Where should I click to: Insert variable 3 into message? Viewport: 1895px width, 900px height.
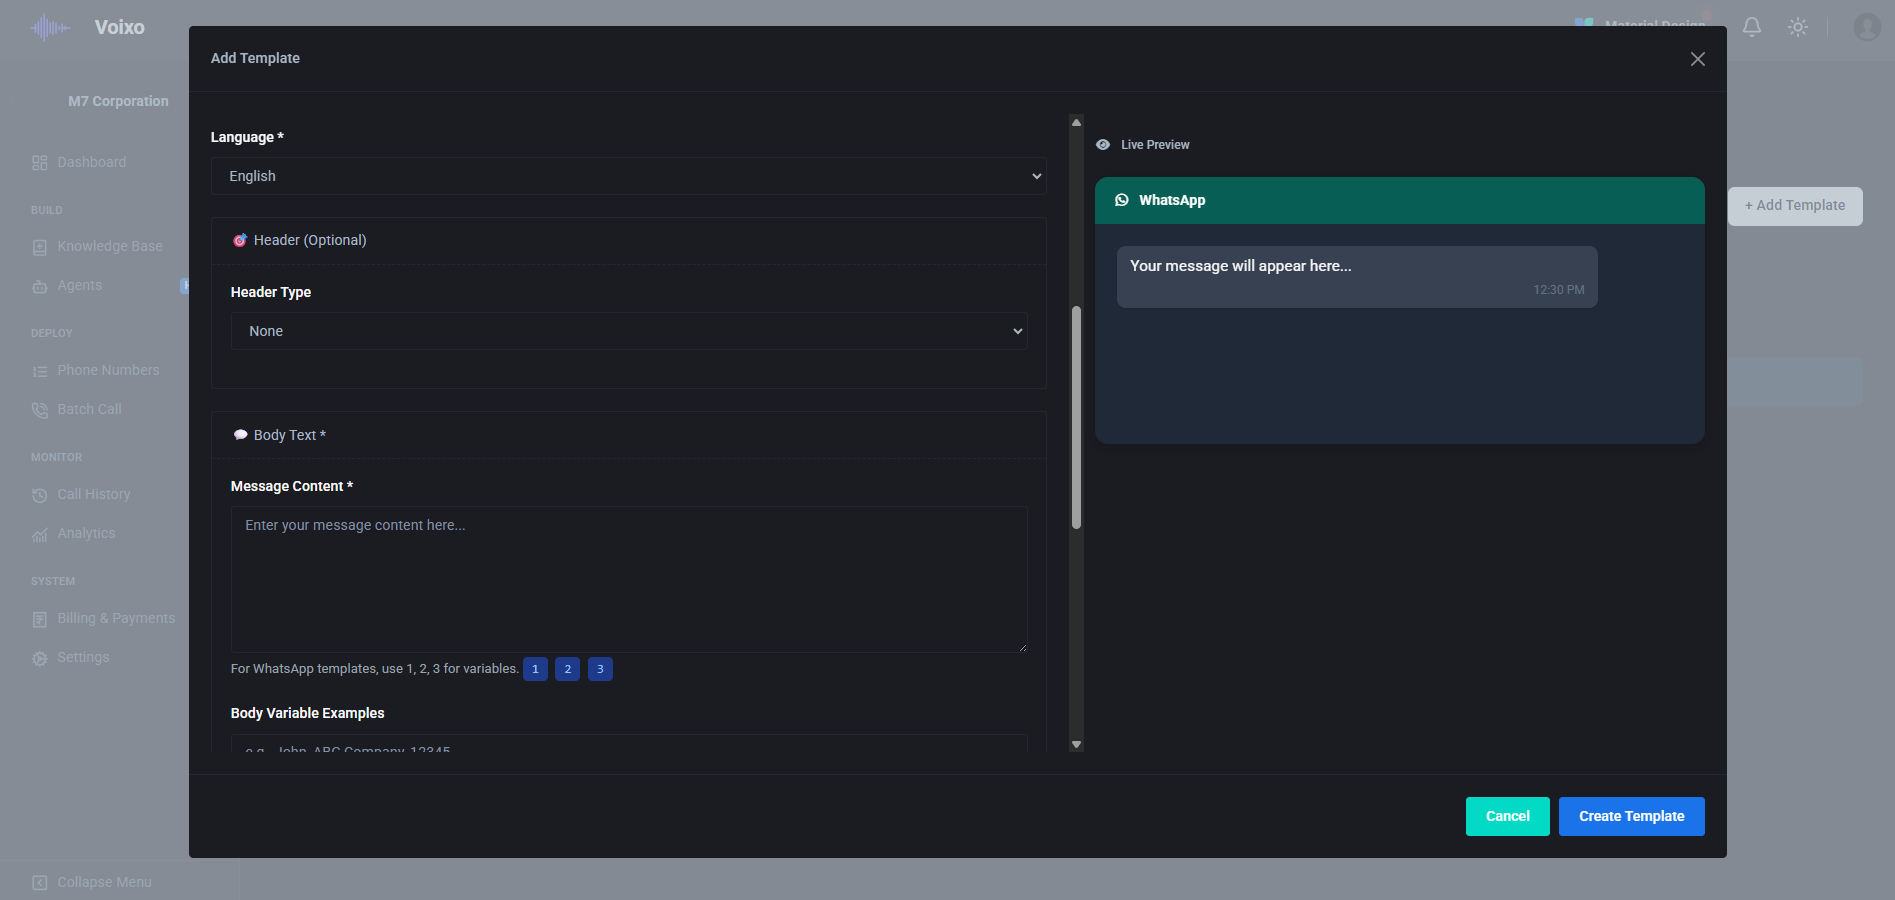tap(600, 669)
